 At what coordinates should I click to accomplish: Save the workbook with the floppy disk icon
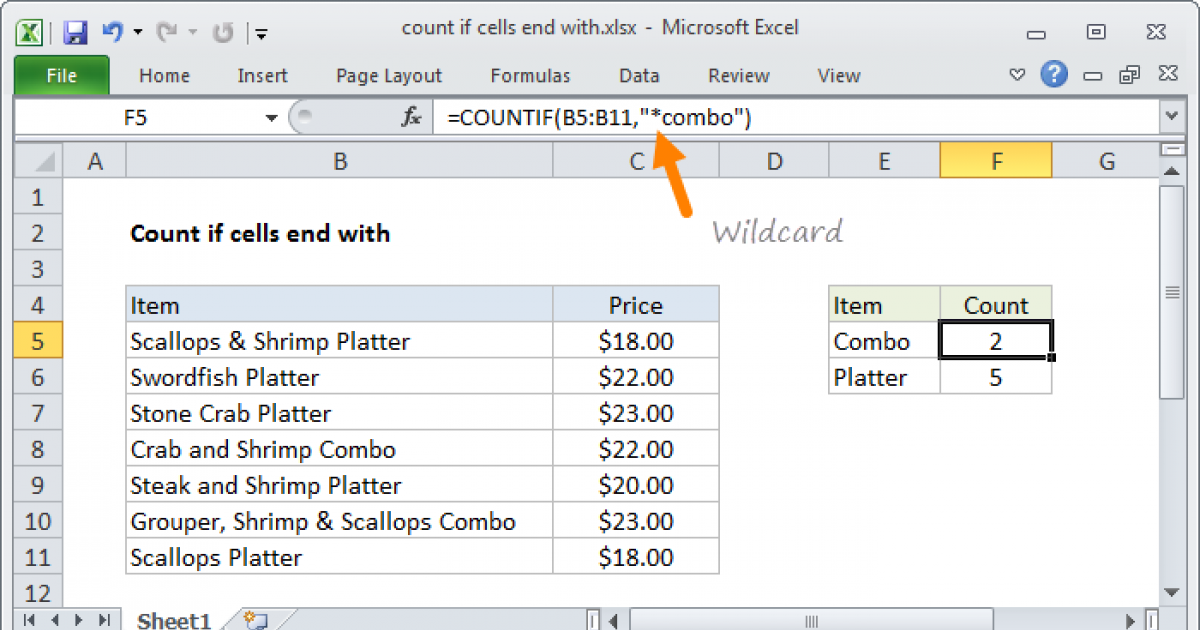point(76,32)
